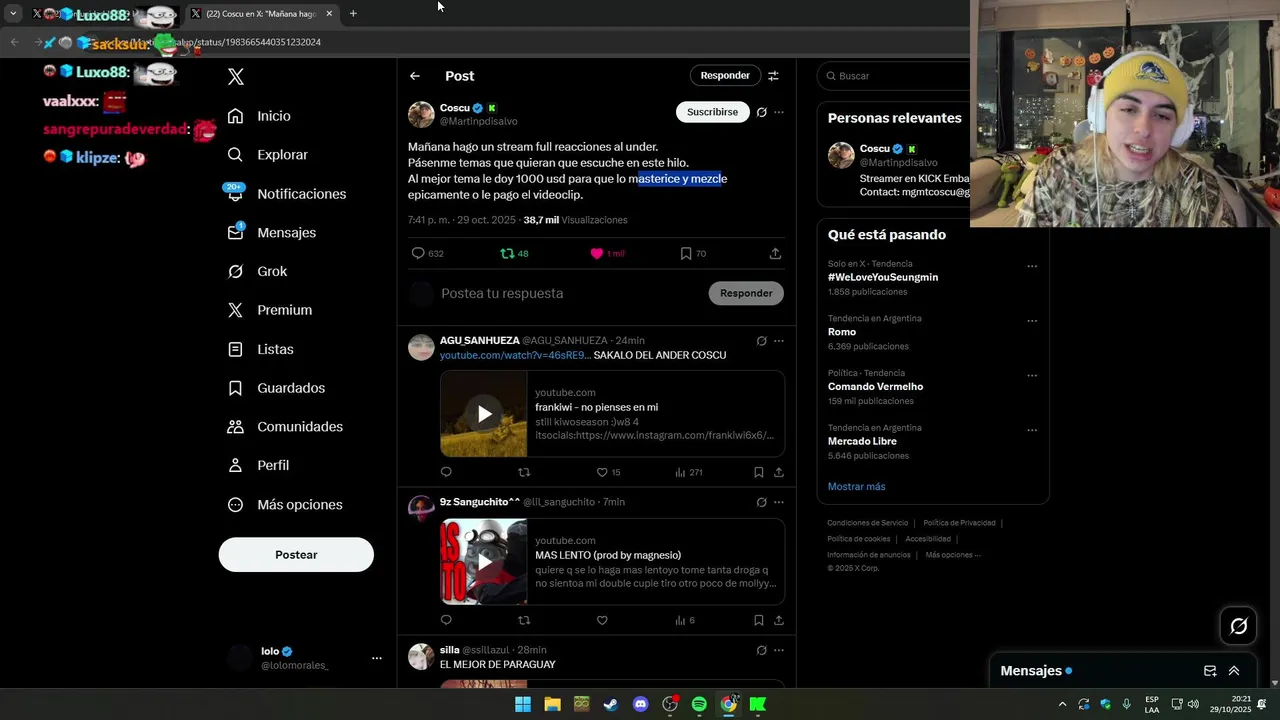Click the Más opciones circle icon
The width and height of the screenshot is (1280, 720).
235,505
